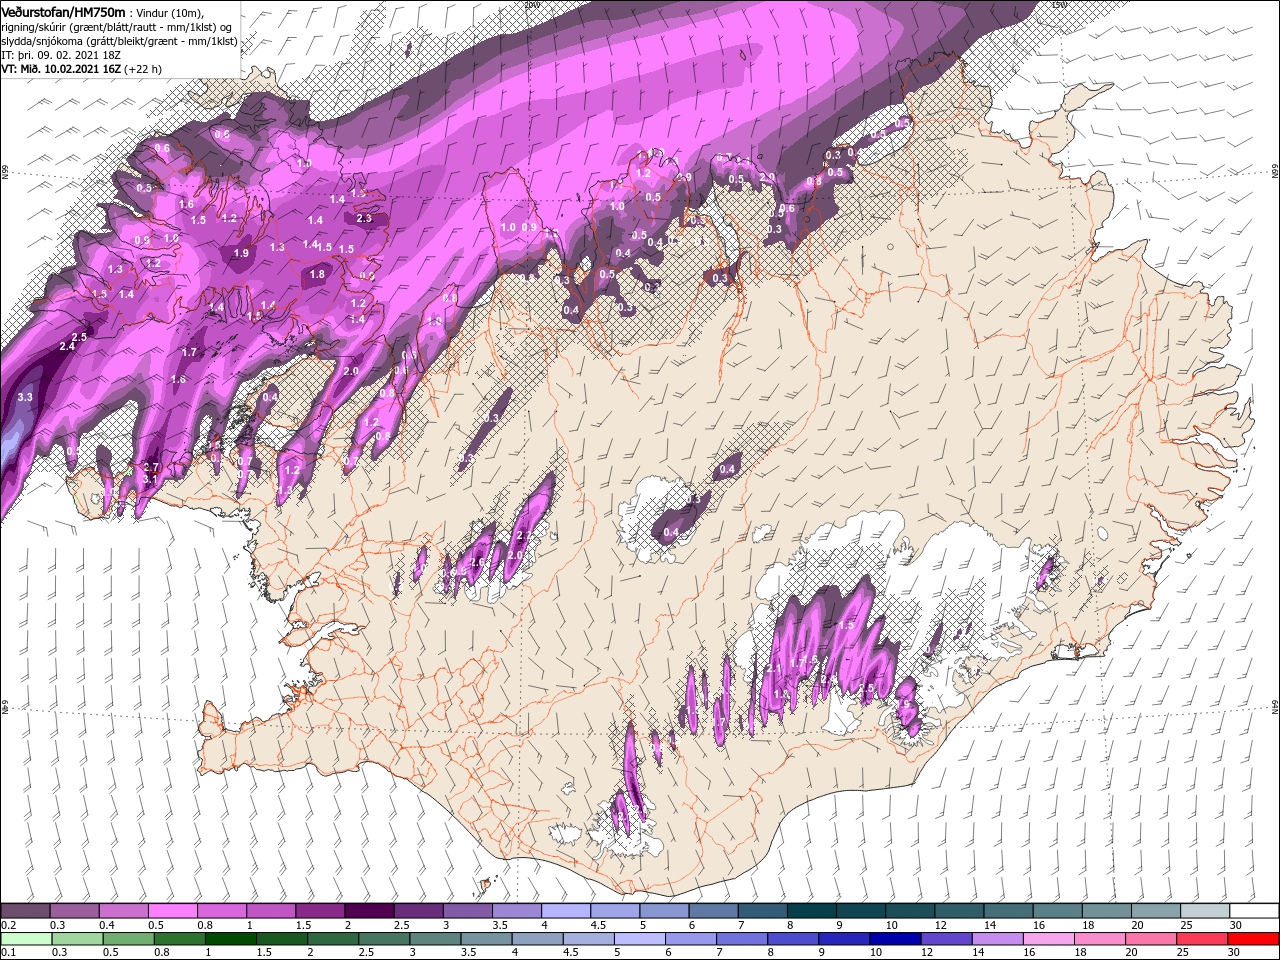This screenshot has width=1280, height=960.
Task: Click the "0.1" label in the lower legend
Action: [x=7, y=953]
